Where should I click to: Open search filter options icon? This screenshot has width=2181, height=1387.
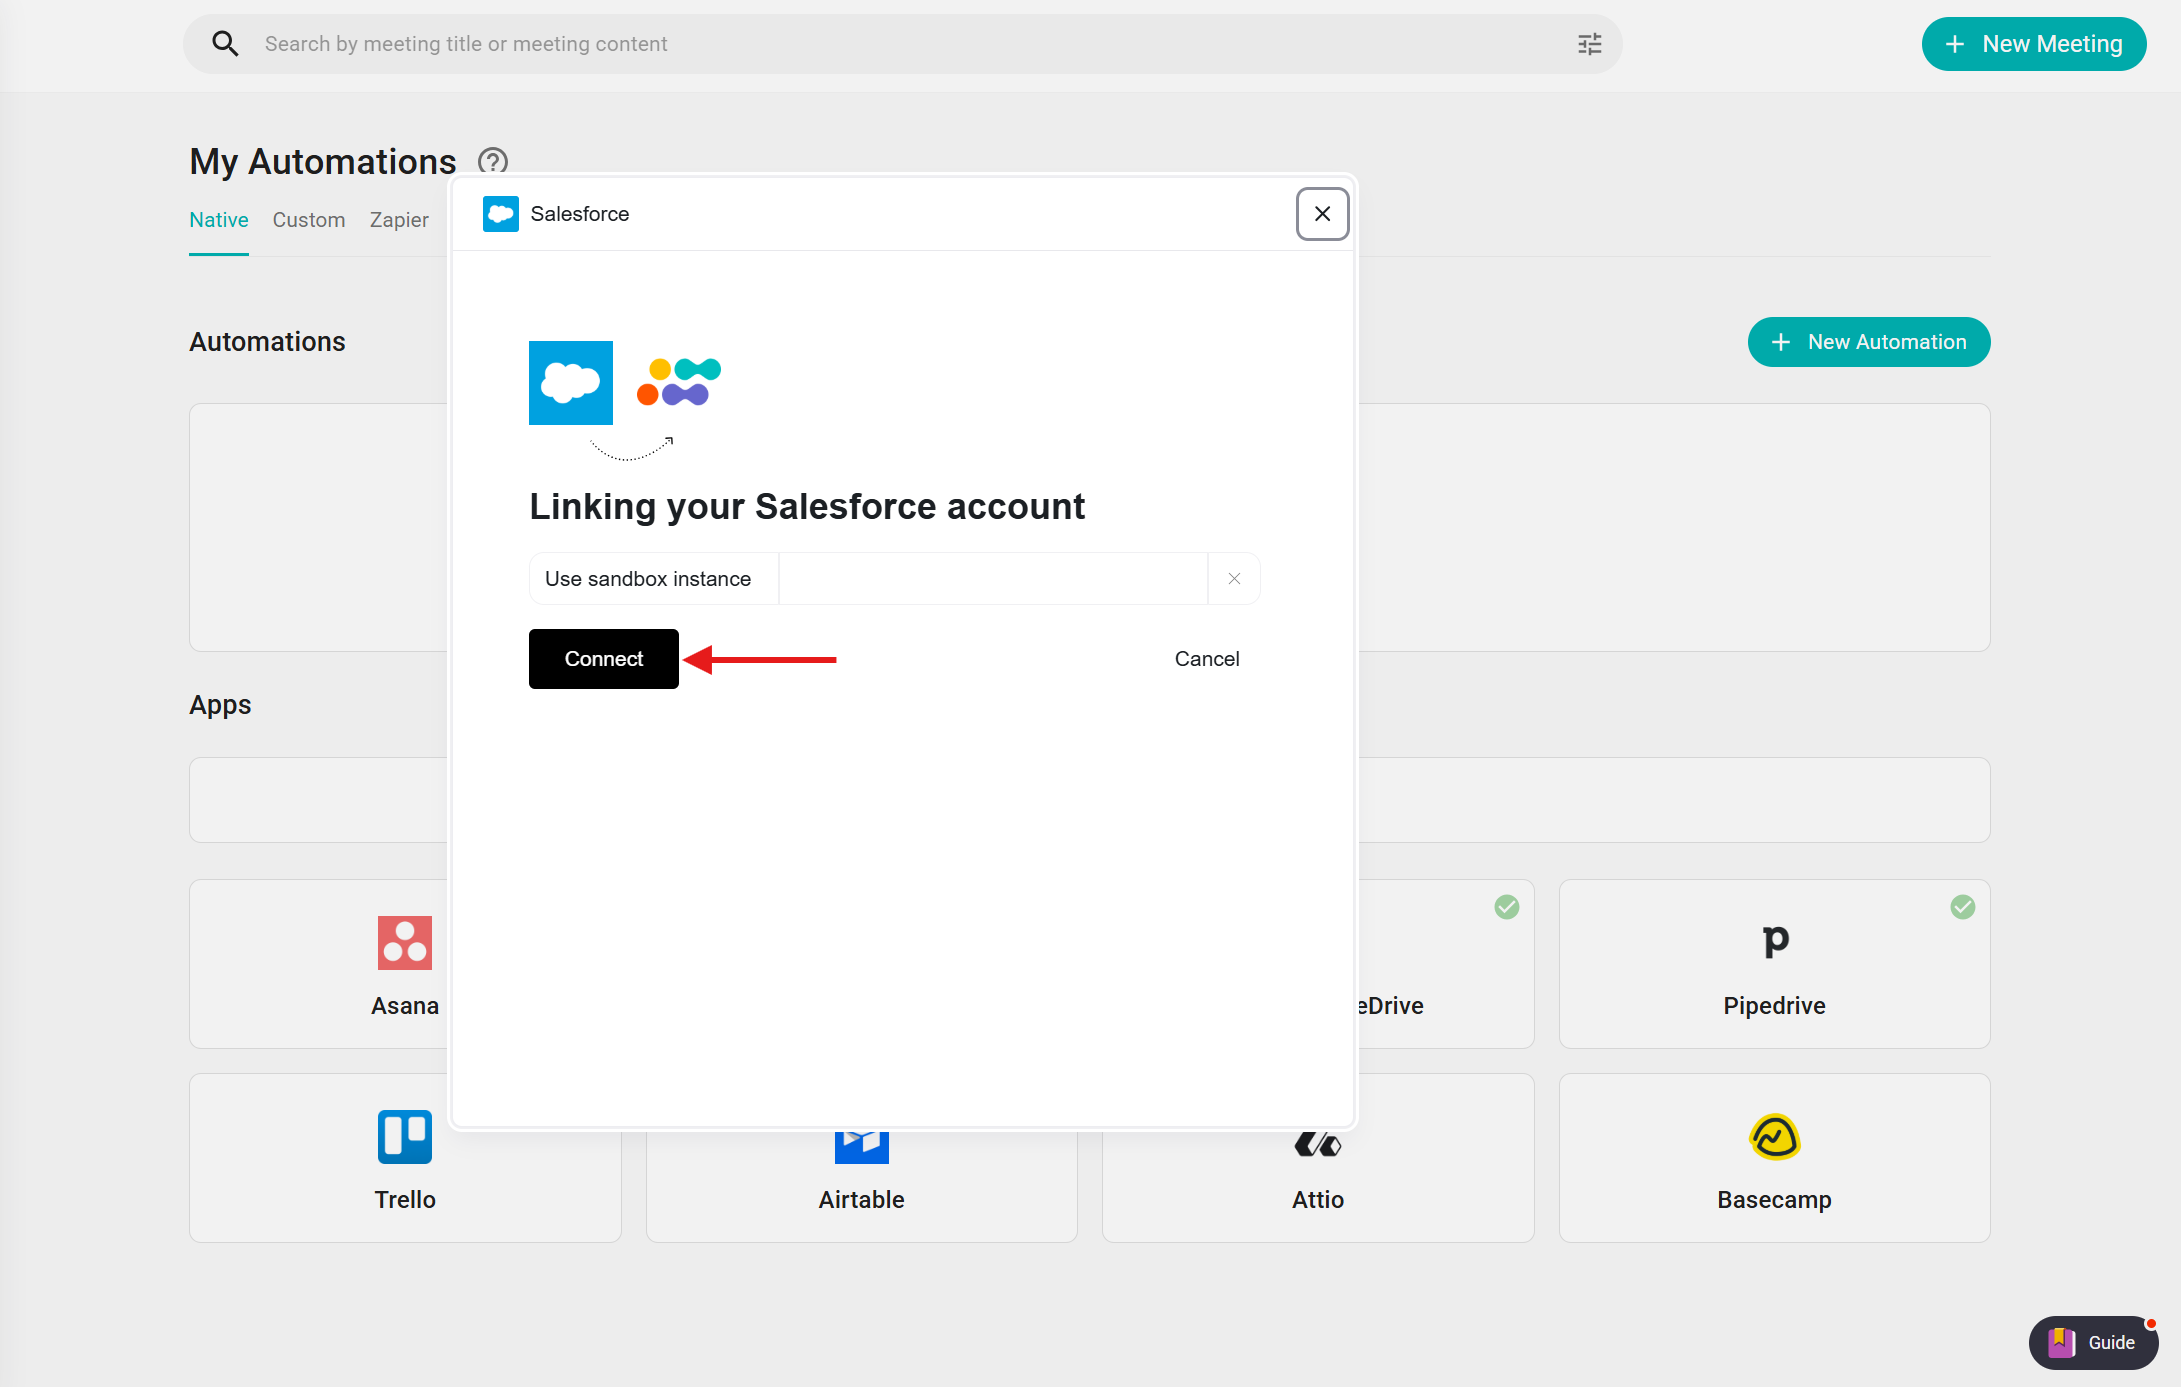(1589, 44)
